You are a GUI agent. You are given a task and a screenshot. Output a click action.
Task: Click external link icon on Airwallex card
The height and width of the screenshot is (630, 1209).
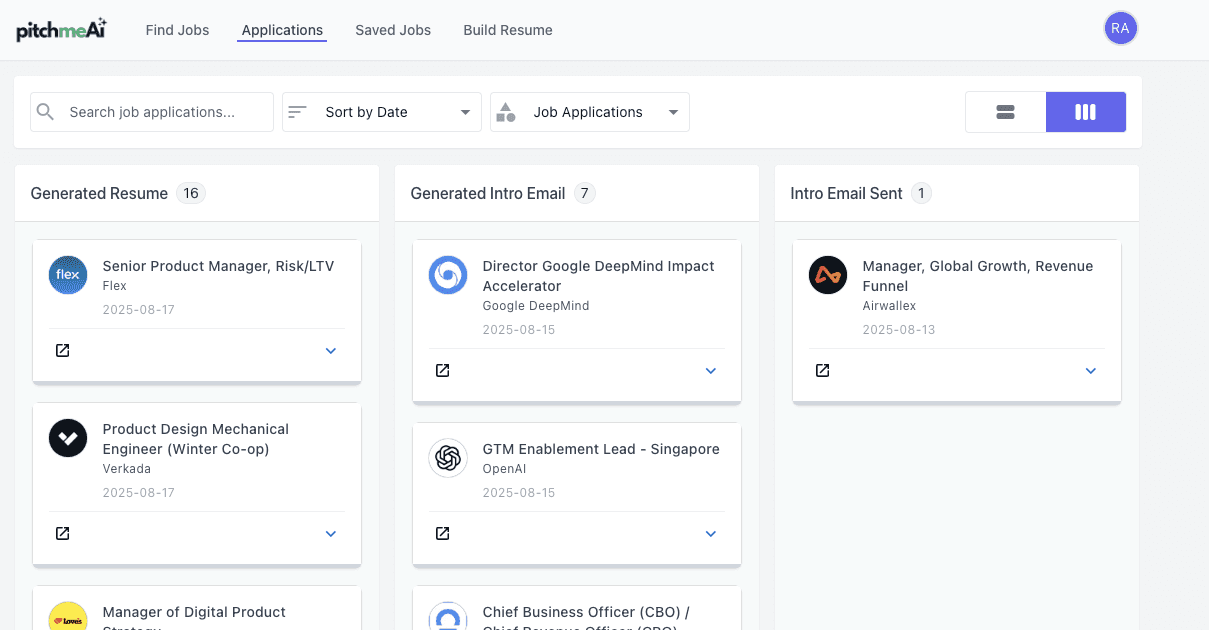[821, 370]
